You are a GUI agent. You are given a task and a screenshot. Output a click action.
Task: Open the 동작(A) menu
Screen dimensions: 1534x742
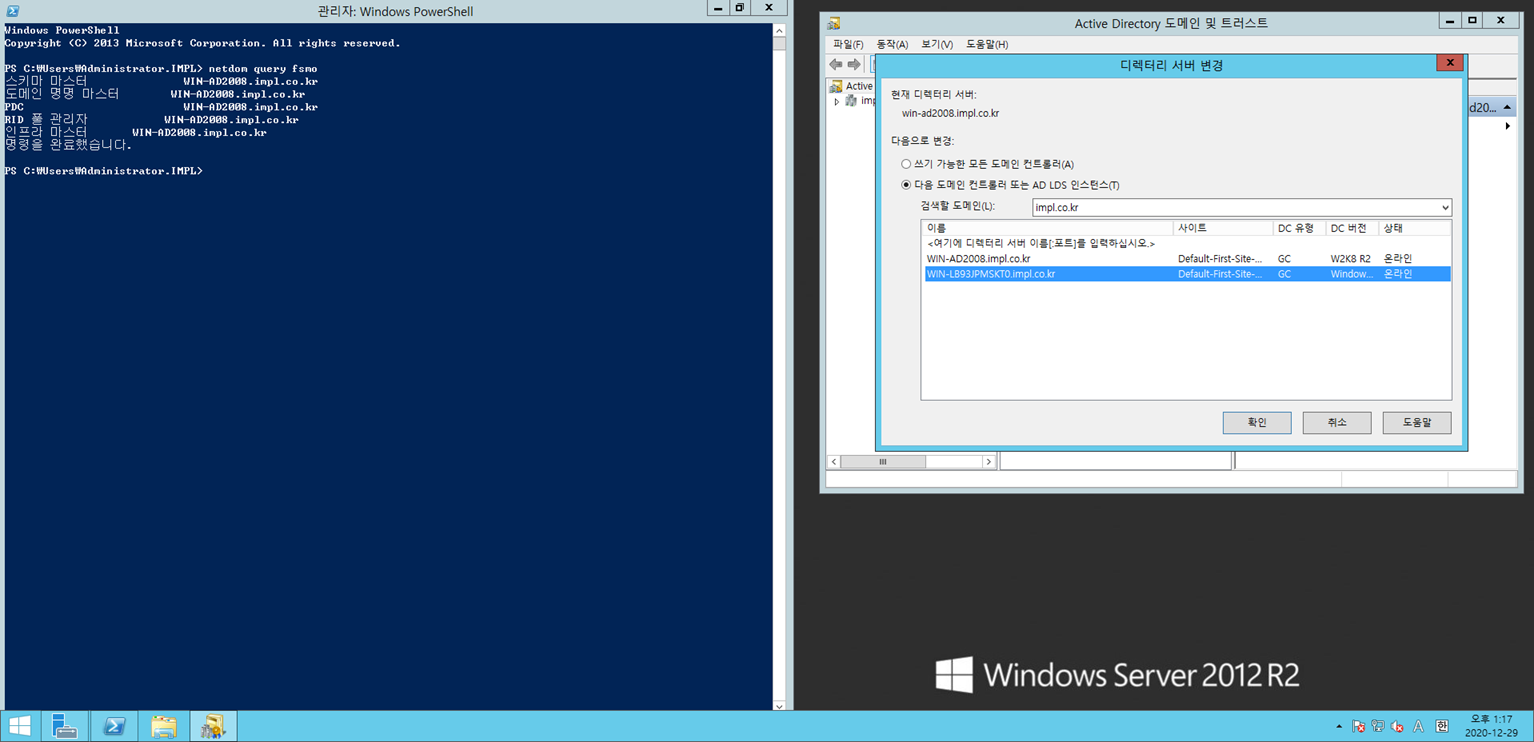click(x=892, y=44)
